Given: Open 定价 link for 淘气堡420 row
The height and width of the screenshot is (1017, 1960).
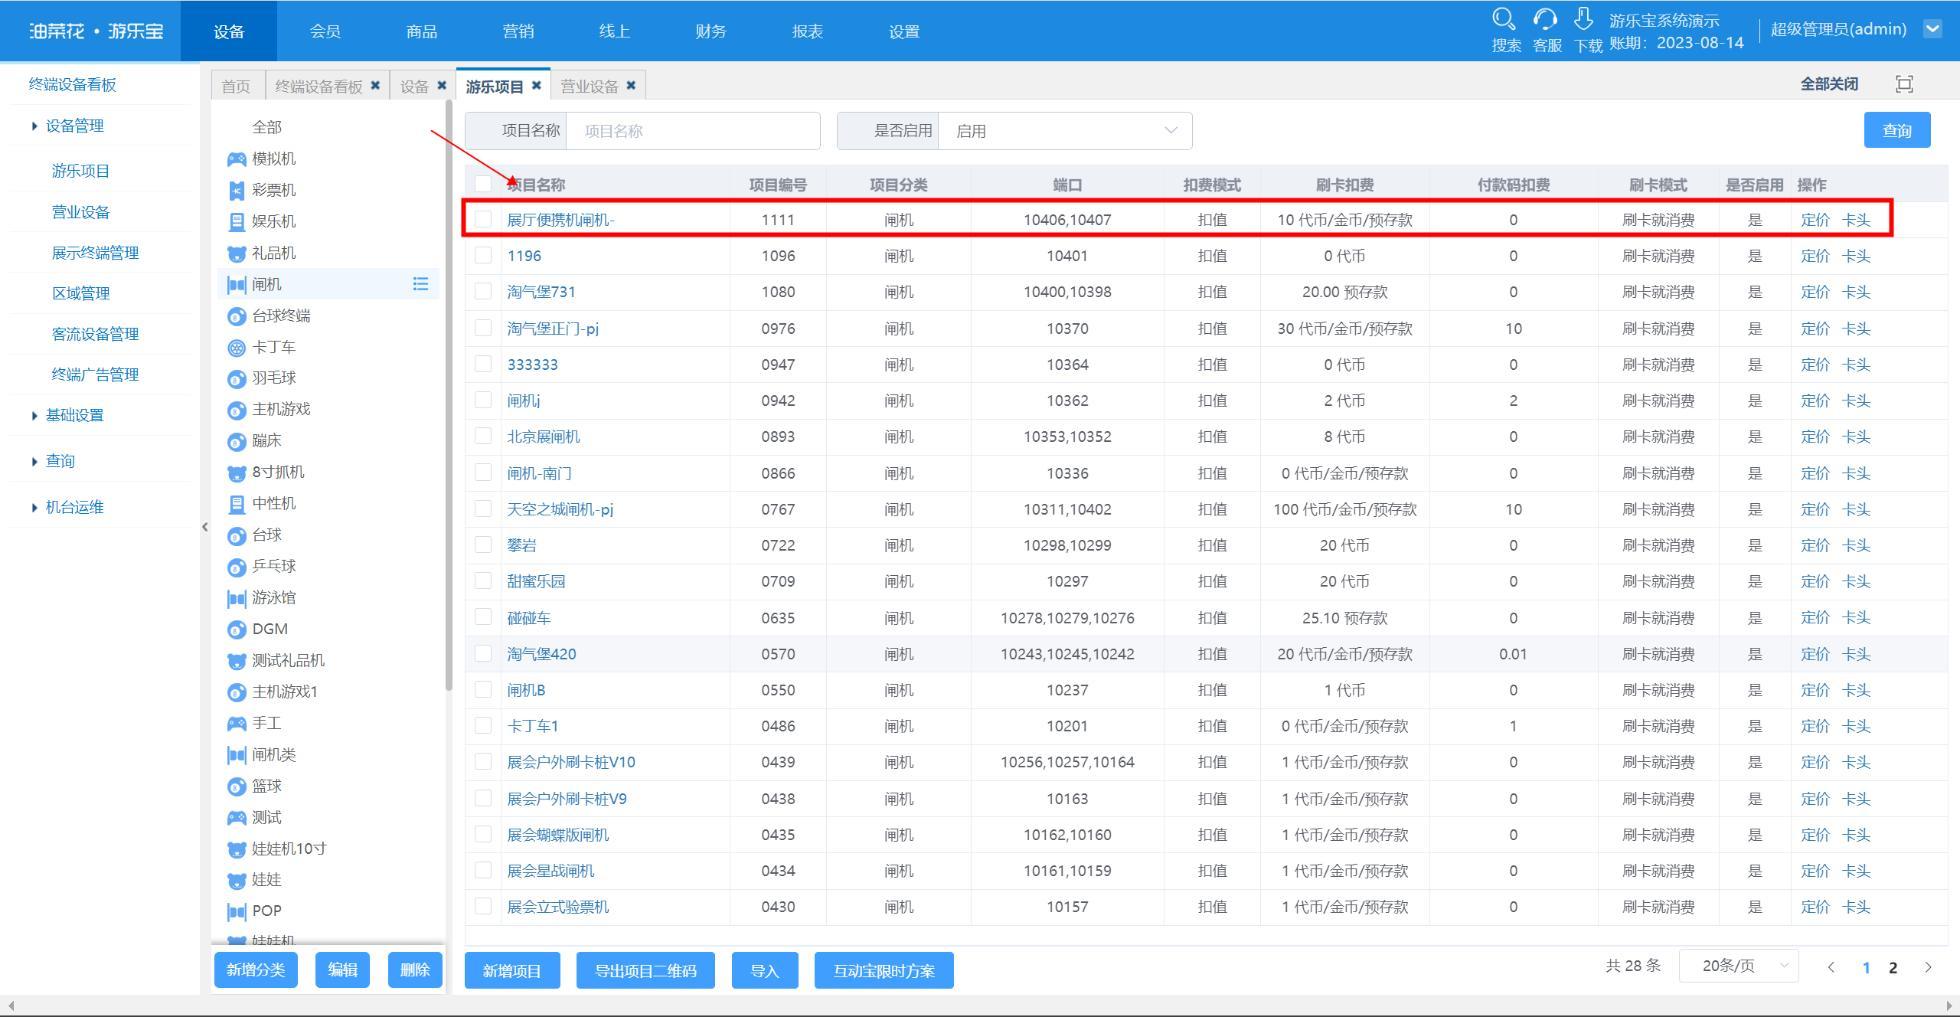Looking at the screenshot, I should 1815,654.
